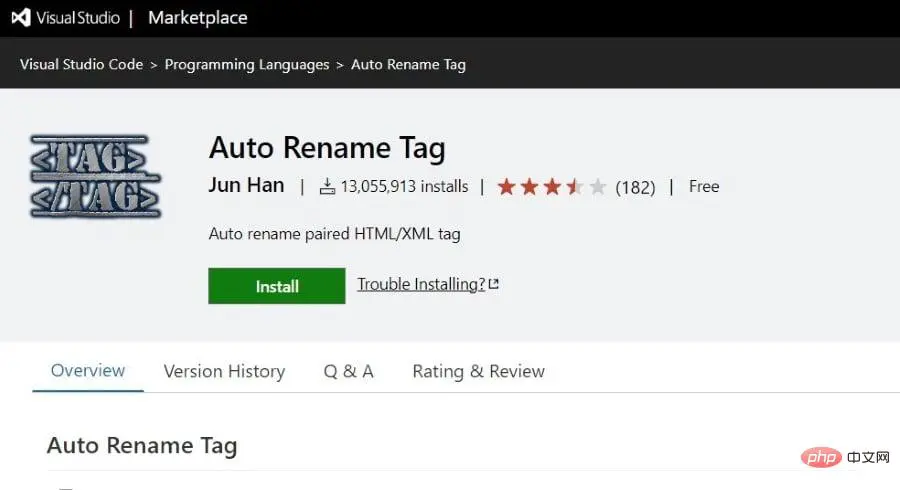Image resolution: width=900 pixels, height=490 pixels.
Task: Select Auto Rename Tag breadcrumb
Action: [408, 64]
